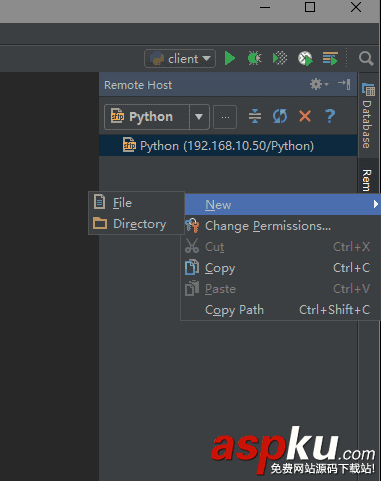381x481 pixels.
Task: Open the client run configuration dropdown
Action: coord(180,59)
